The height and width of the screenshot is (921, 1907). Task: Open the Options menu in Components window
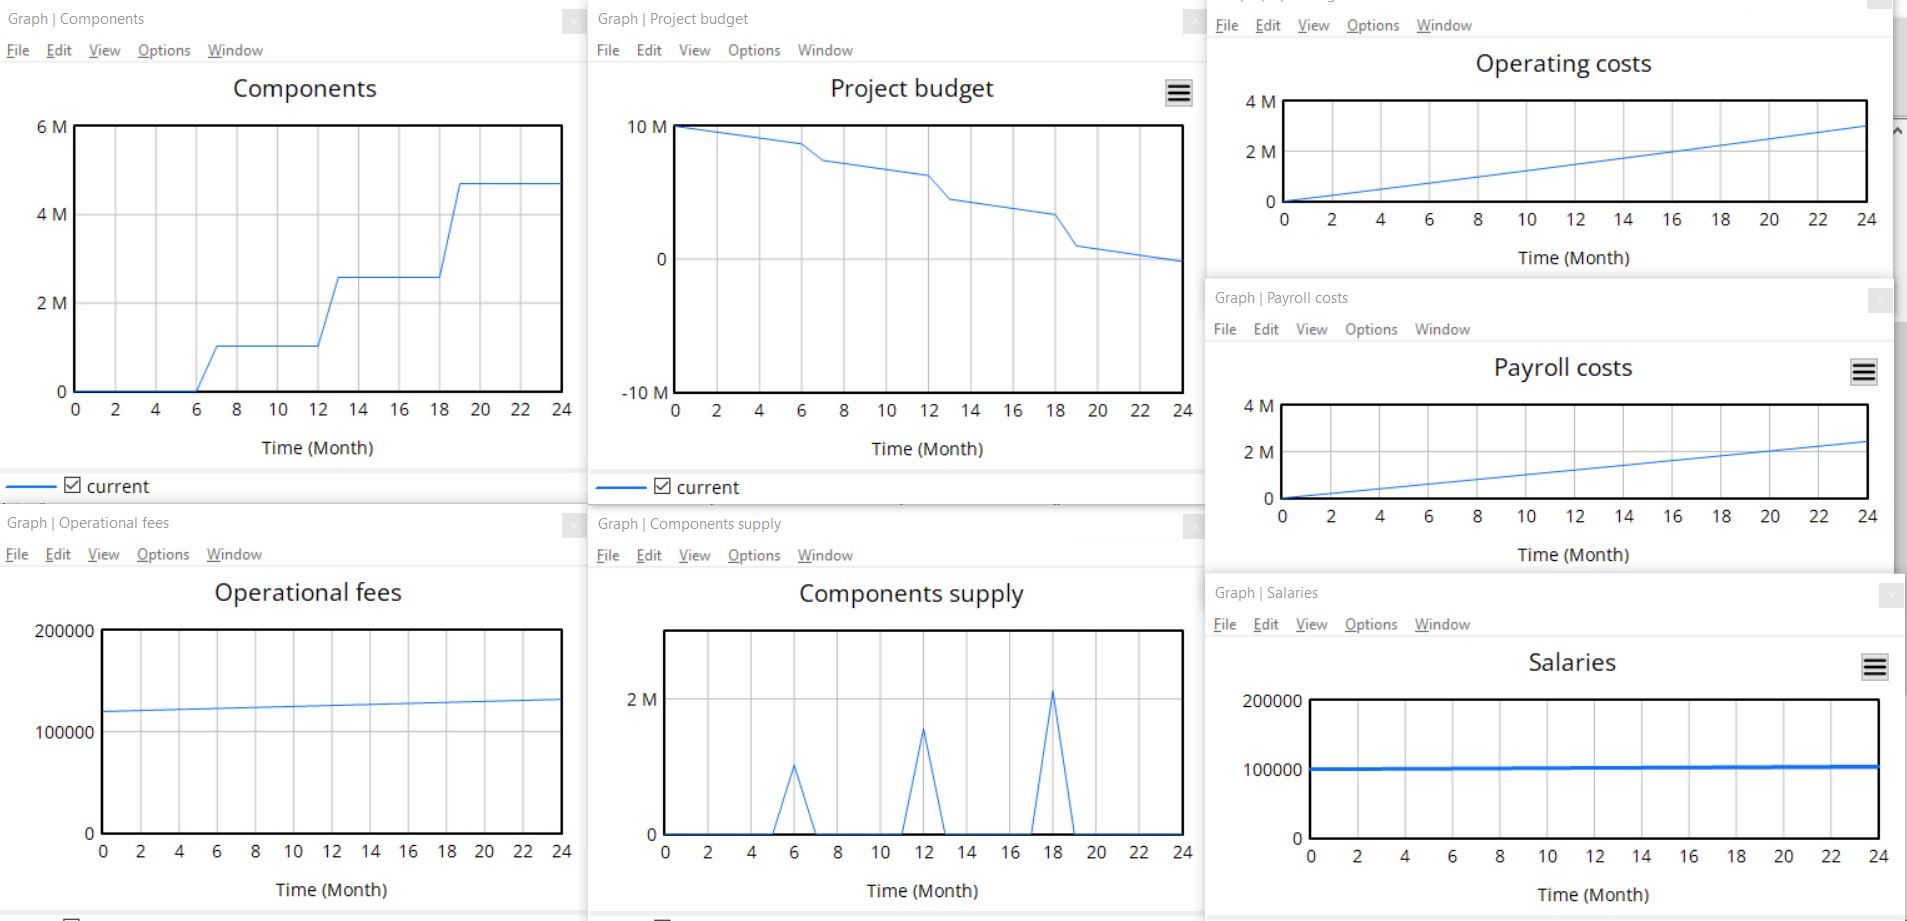[x=164, y=50]
